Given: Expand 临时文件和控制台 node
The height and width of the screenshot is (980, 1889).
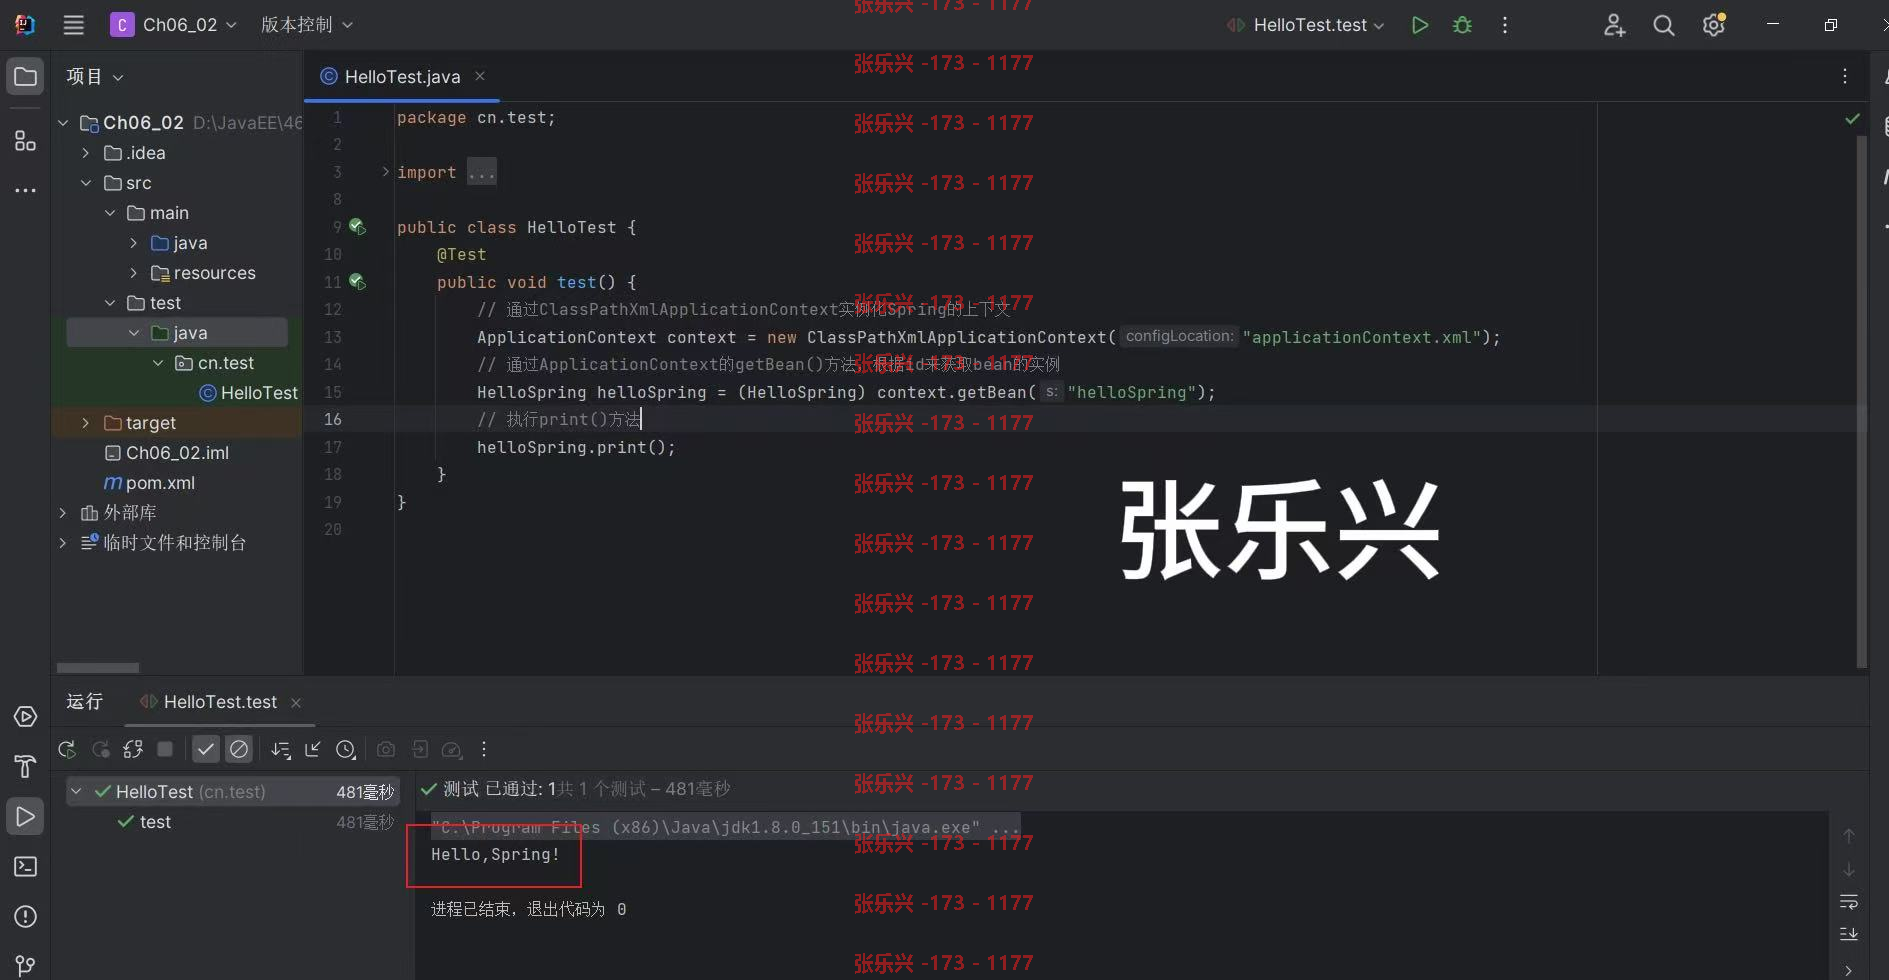Looking at the screenshot, I should [x=62, y=543].
